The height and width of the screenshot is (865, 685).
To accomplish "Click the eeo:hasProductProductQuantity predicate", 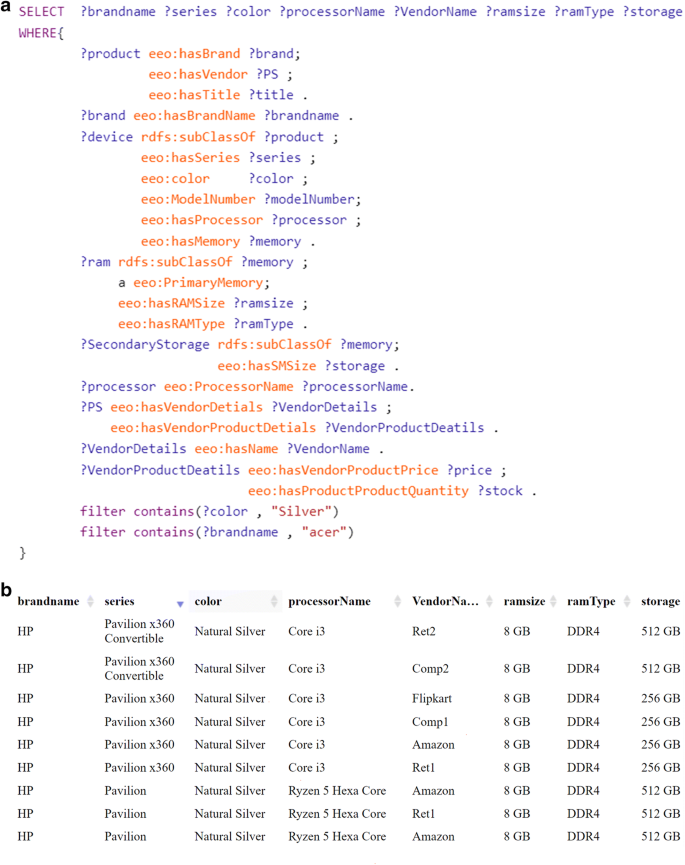I will tap(358, 490).
